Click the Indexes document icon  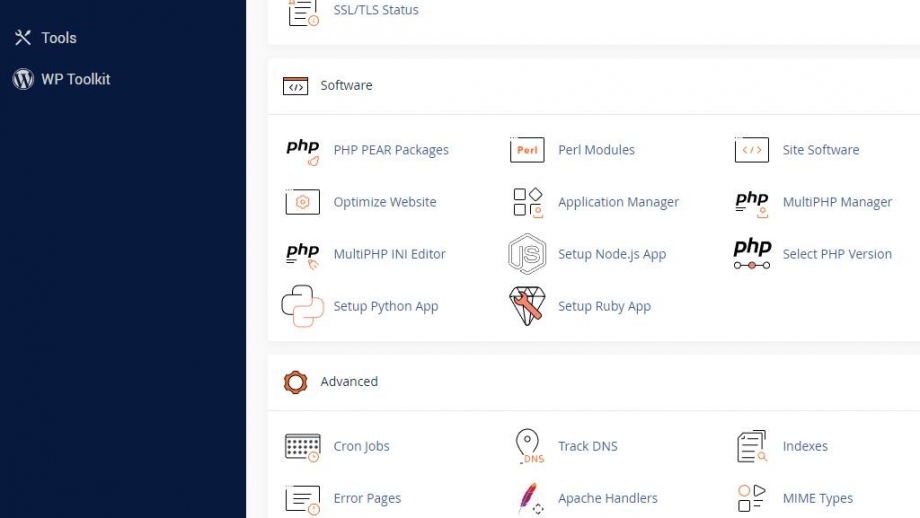click(752, 446)
